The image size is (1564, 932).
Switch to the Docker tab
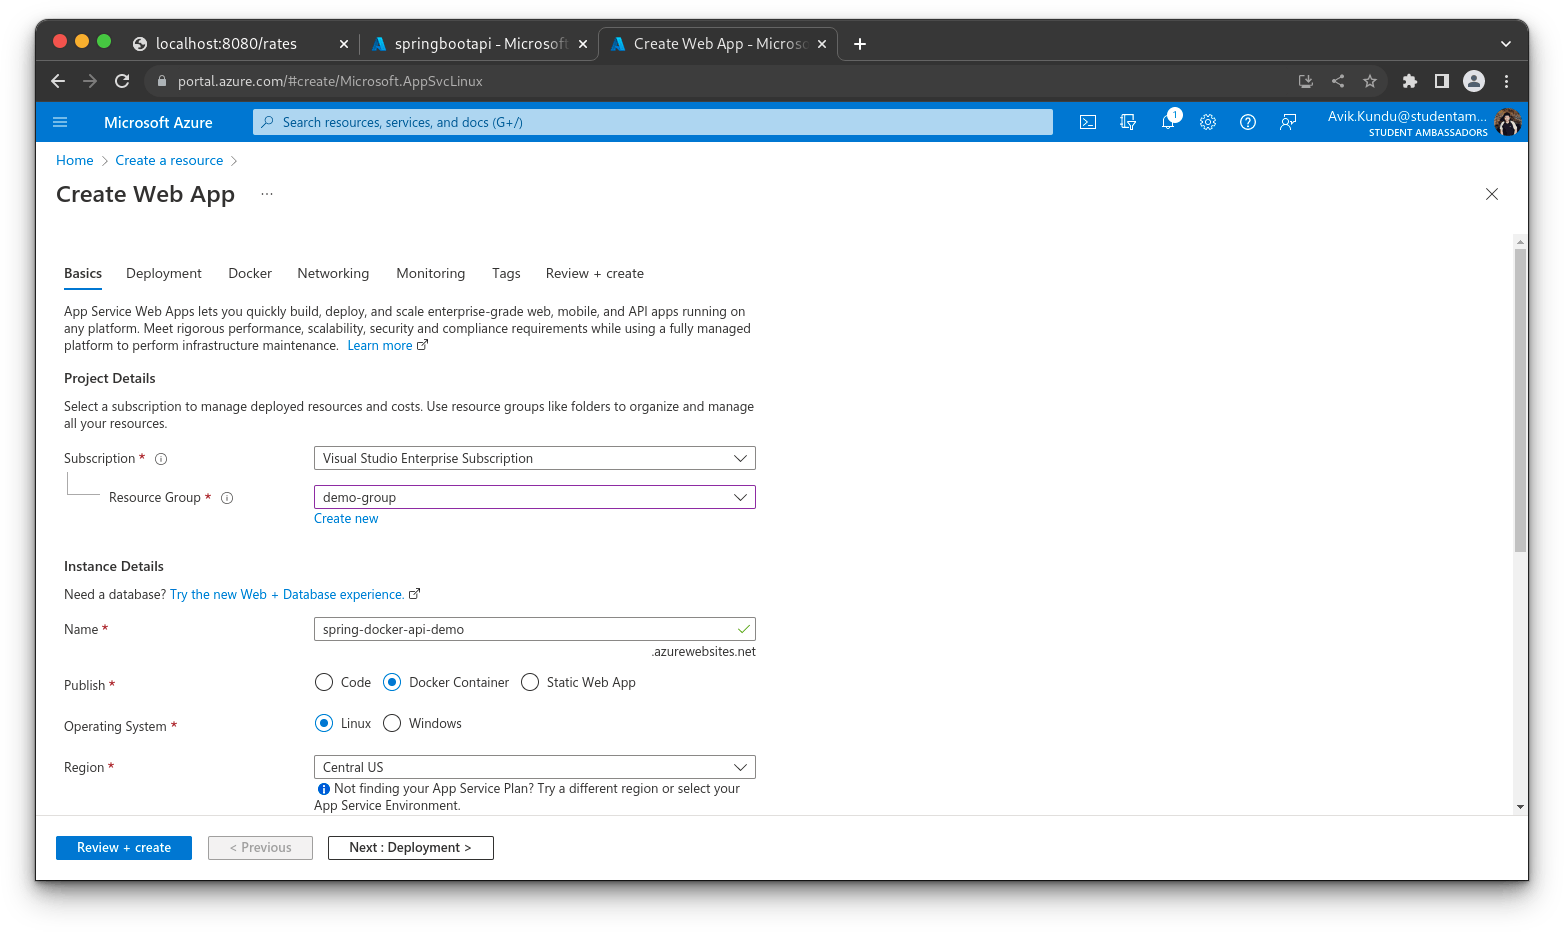point(249,273)
